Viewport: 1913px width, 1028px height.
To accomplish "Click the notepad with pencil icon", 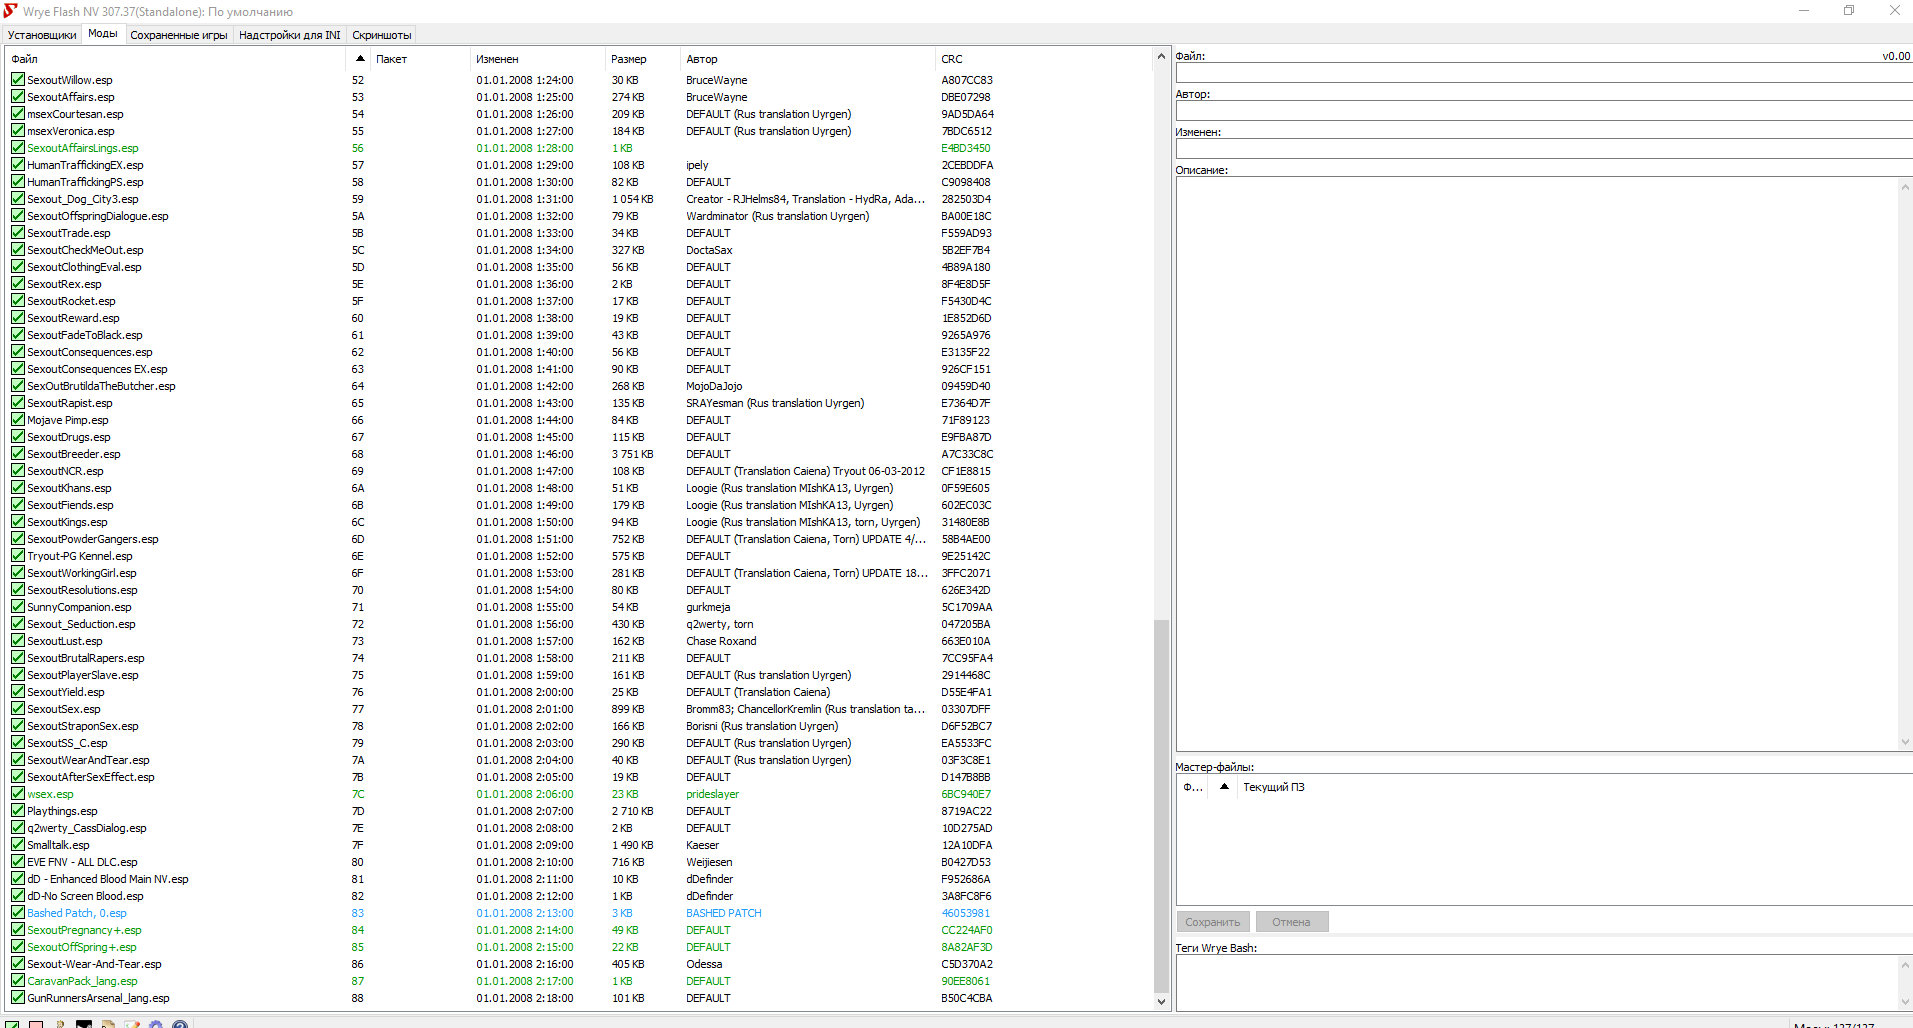I will (x=132, y=1024).
